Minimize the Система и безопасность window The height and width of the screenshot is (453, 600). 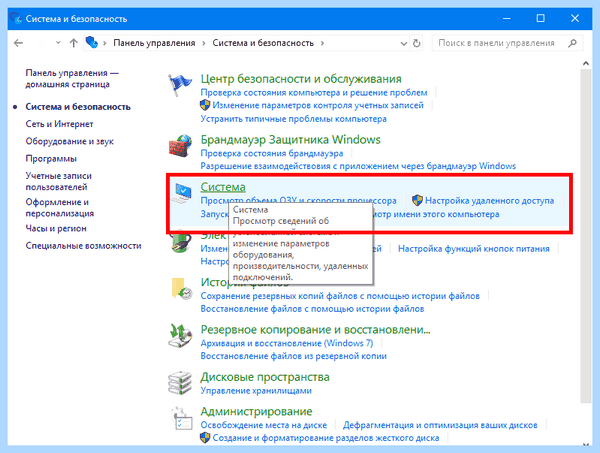(507, 18)
